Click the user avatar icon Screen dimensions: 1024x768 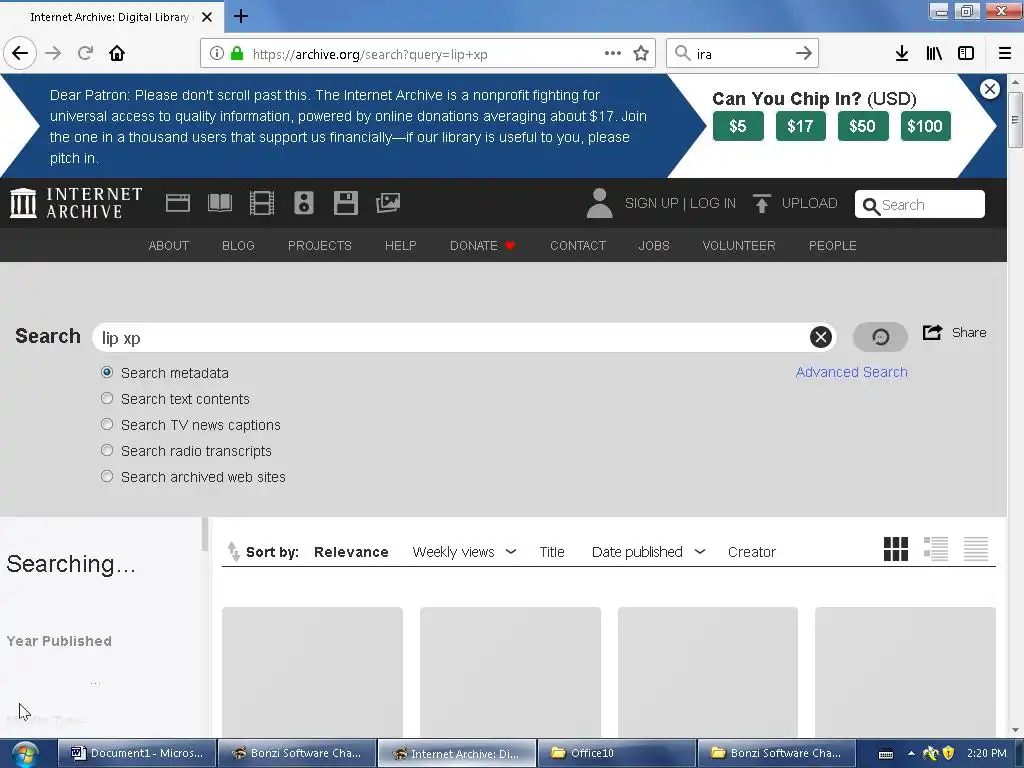[600, 203]
